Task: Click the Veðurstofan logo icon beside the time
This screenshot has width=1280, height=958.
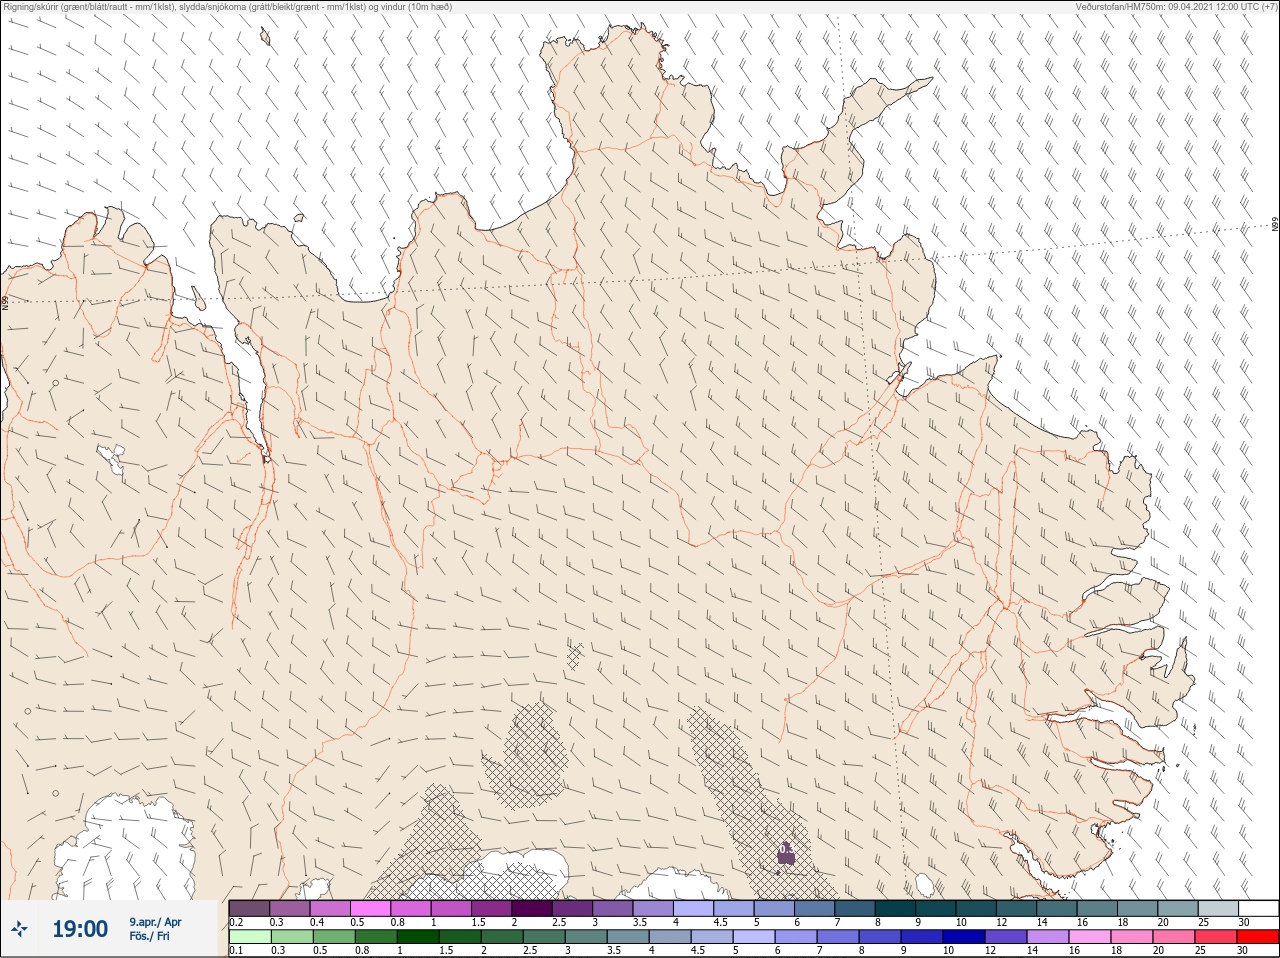Action: 19,929
